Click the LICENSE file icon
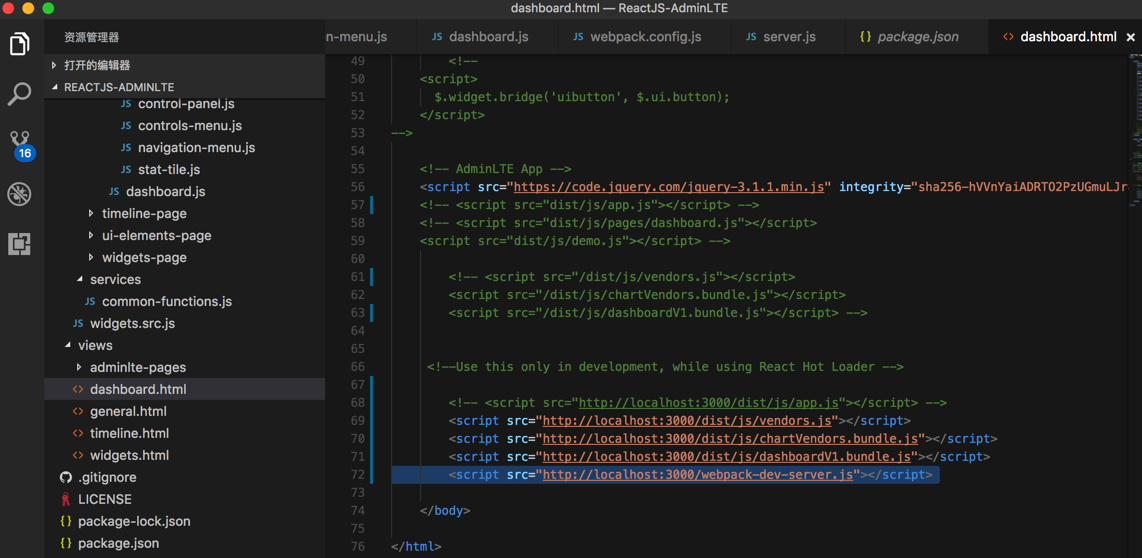This screenshot has height=558, width=1142. click(66, 500)
